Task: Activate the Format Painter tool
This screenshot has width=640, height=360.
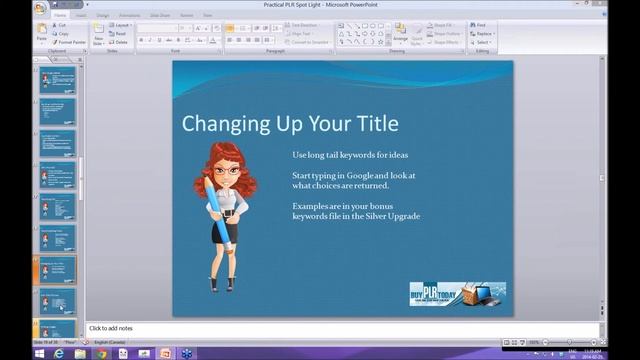Action: pyautogui.click(x=69, y=42)
